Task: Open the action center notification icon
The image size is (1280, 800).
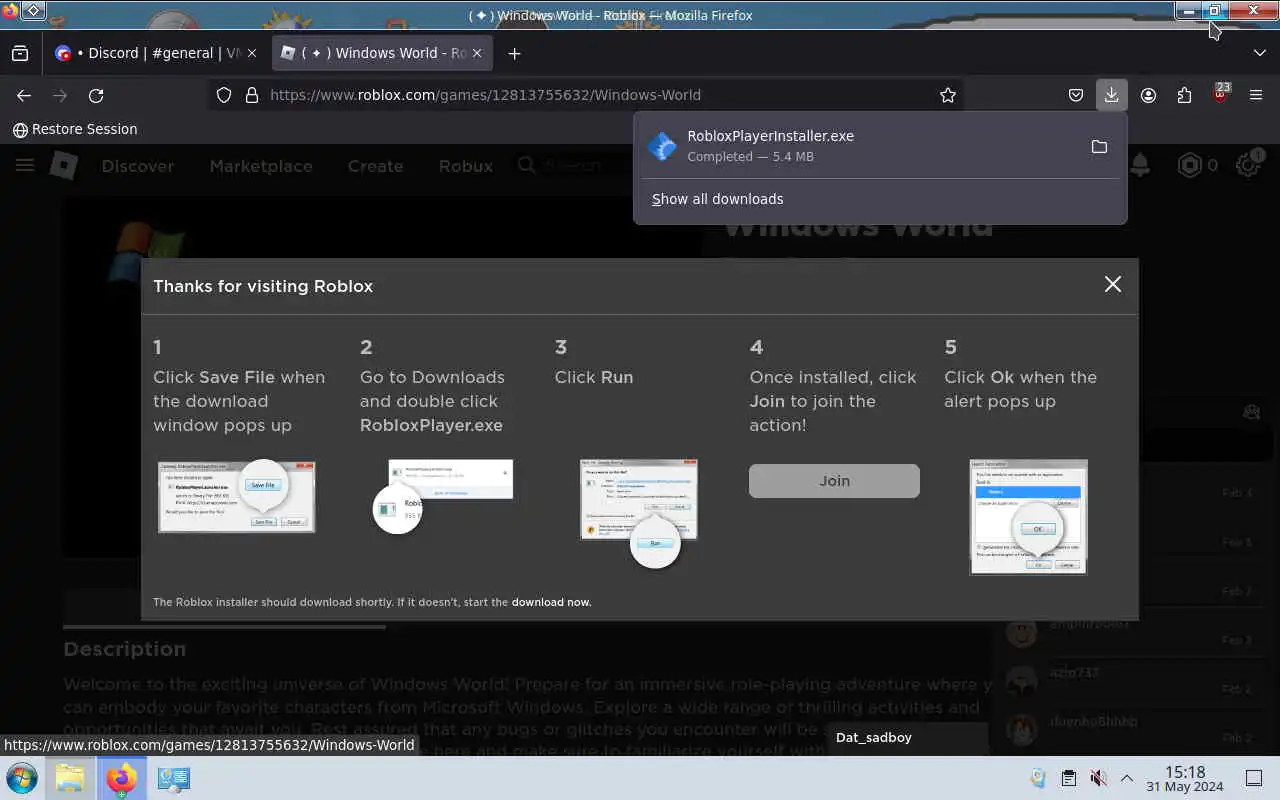Action: click(x=1253, y=778)
